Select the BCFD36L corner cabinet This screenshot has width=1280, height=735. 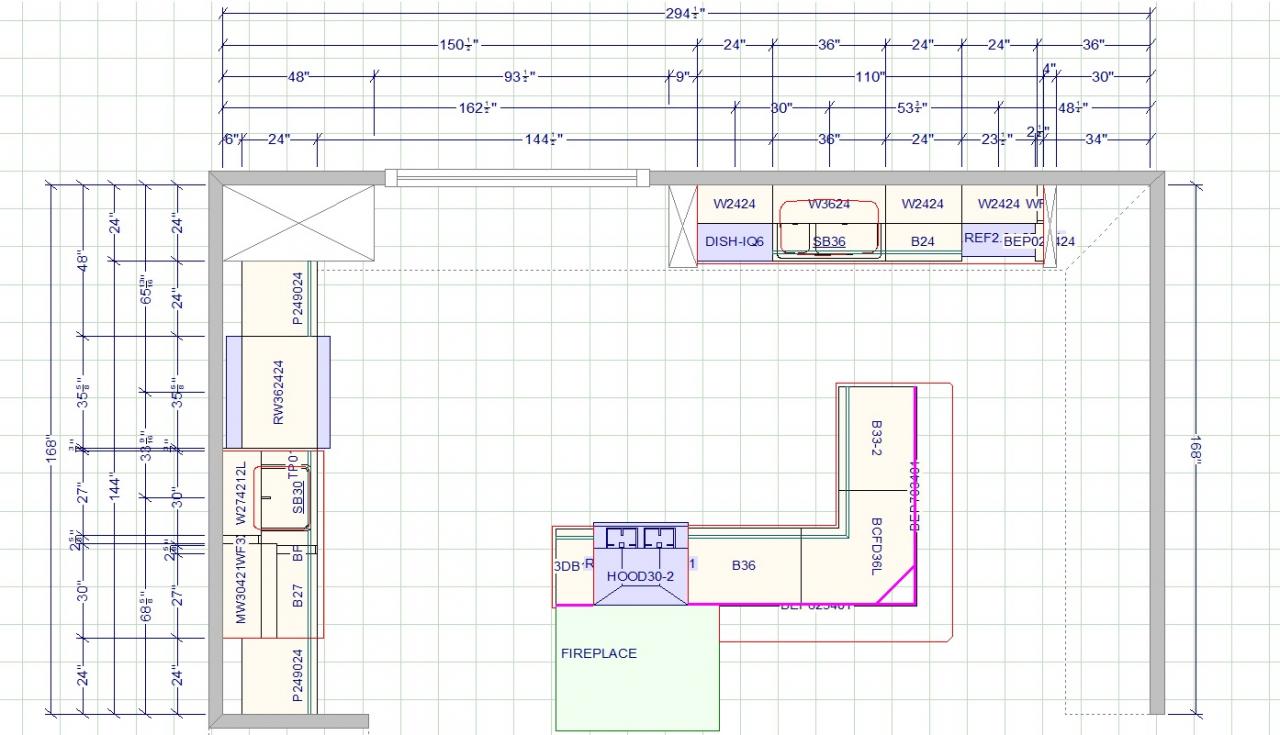pos(874,545)
